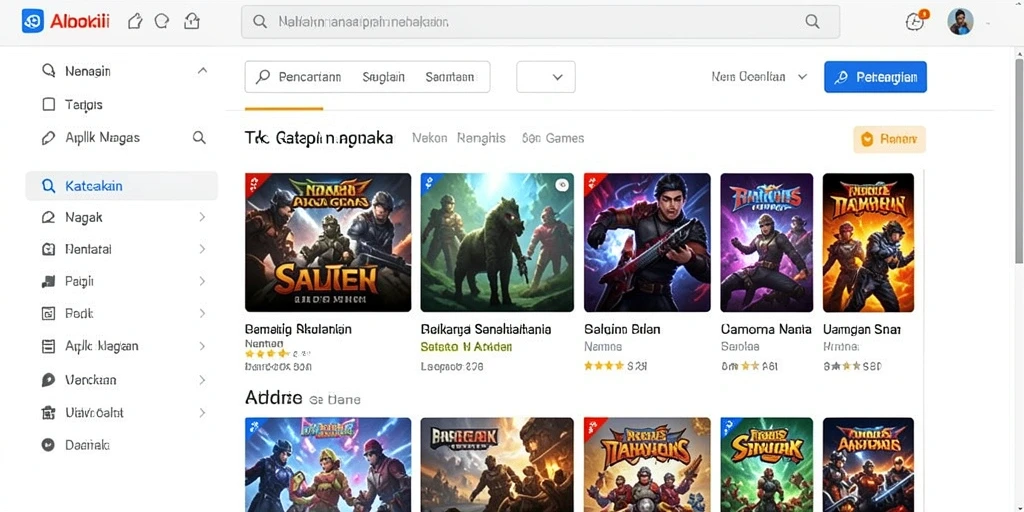The image size is (1024, 512).
Task: Click the Daaniak sidebar icon
Action: click(48, 445)
